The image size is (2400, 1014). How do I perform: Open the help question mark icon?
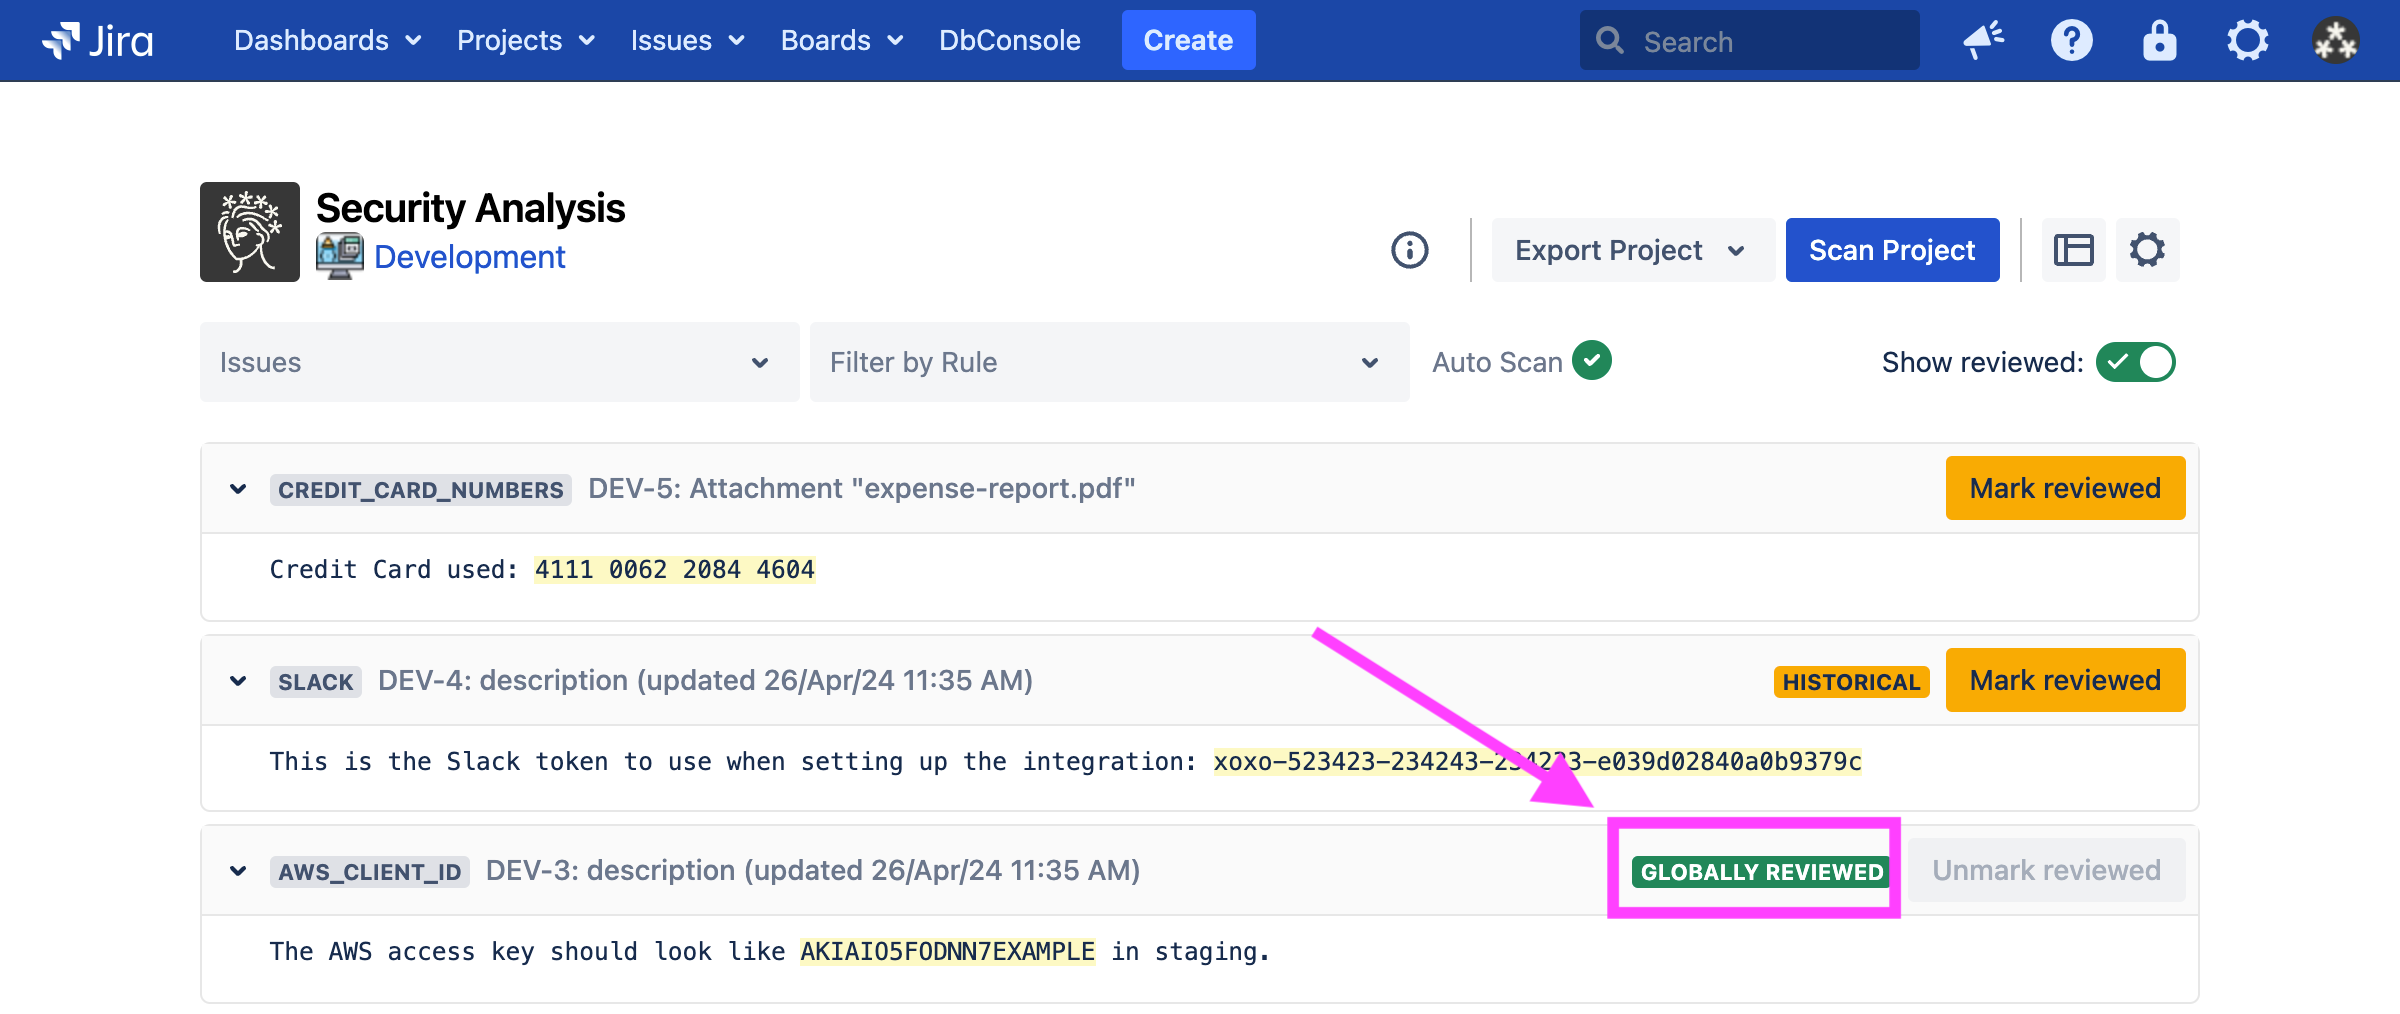coord(2071,41)
